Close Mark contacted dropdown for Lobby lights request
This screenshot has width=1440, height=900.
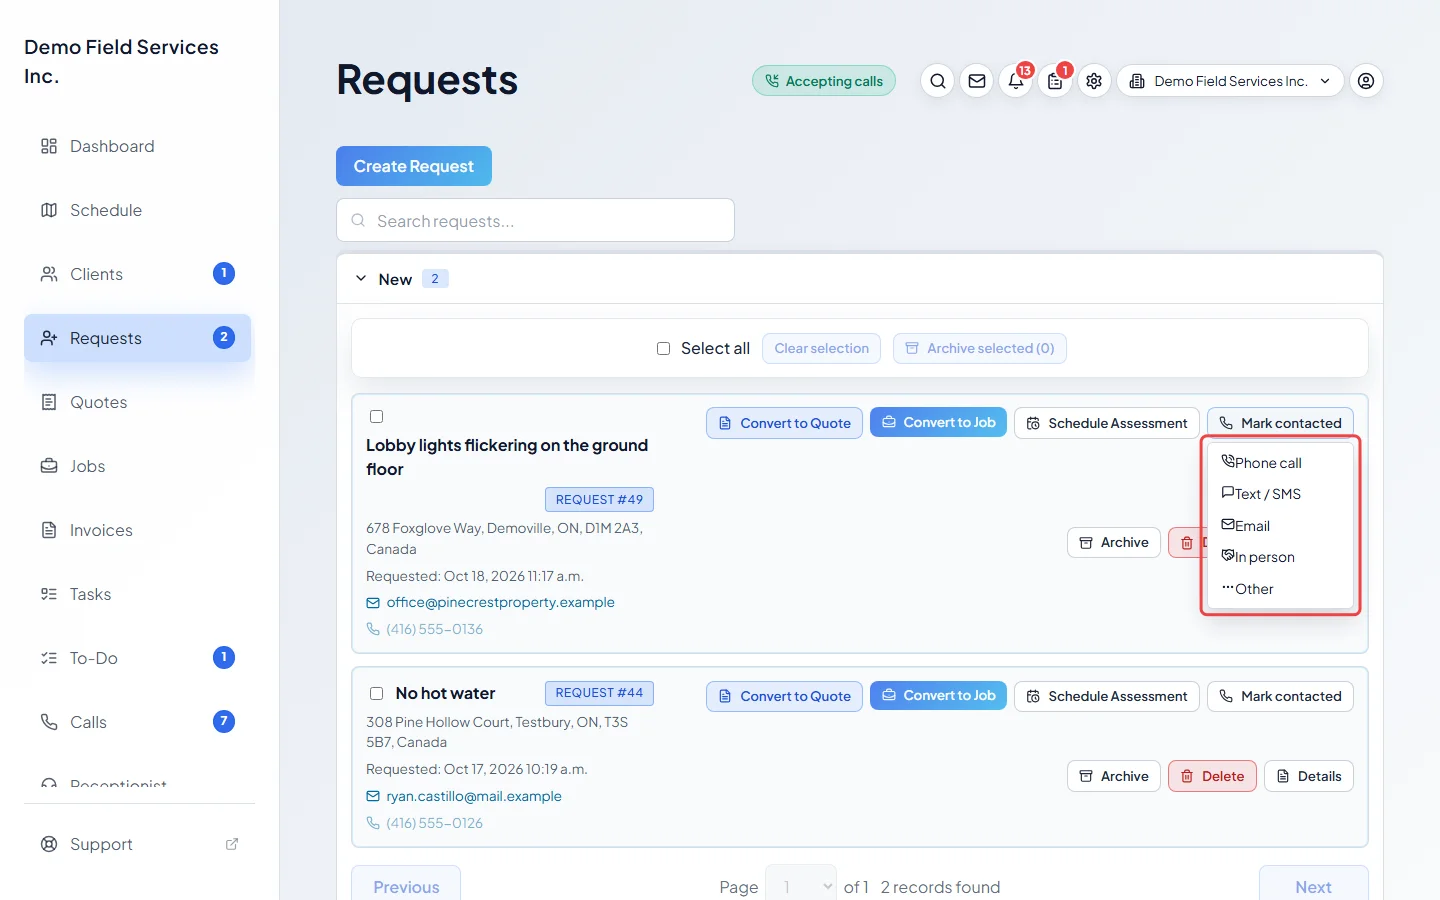tap(1280, 423)
